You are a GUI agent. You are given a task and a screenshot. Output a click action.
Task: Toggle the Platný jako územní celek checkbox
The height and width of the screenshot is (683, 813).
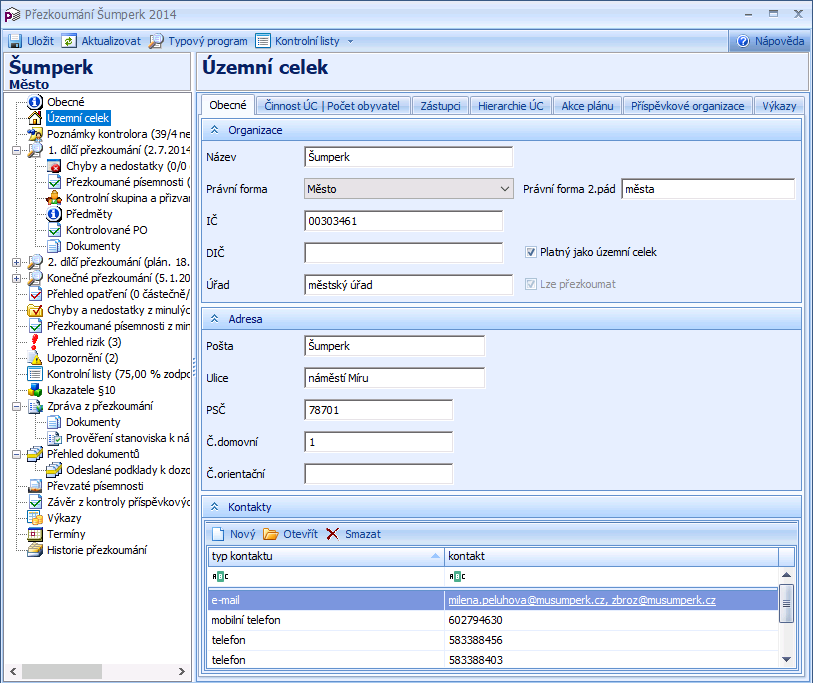(530, 252)
